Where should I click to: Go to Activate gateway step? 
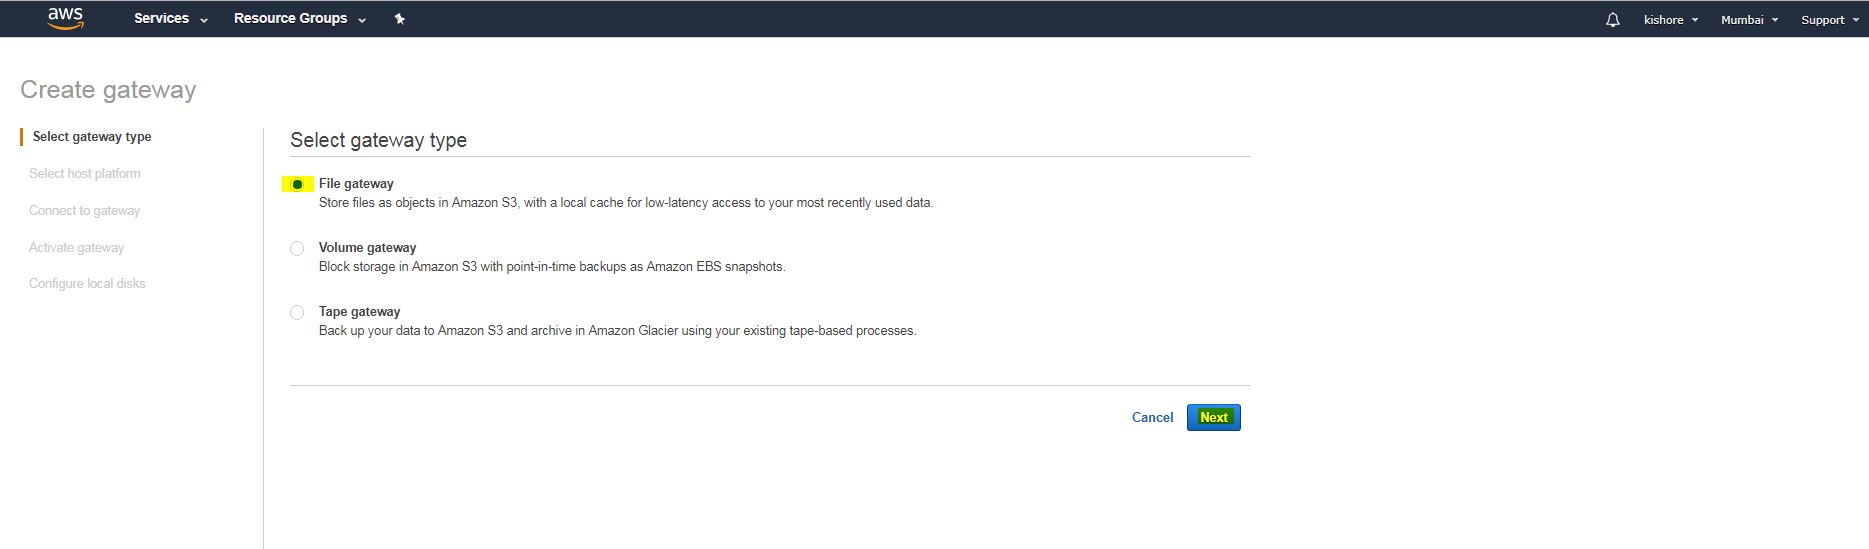[x=77, y=248]
